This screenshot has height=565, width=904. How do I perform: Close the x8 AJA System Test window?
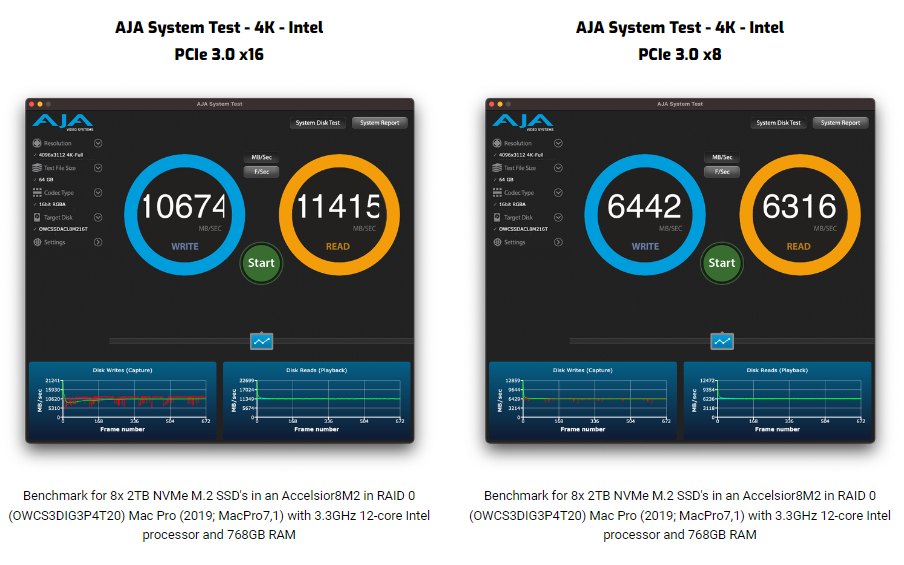click(492, 104)
